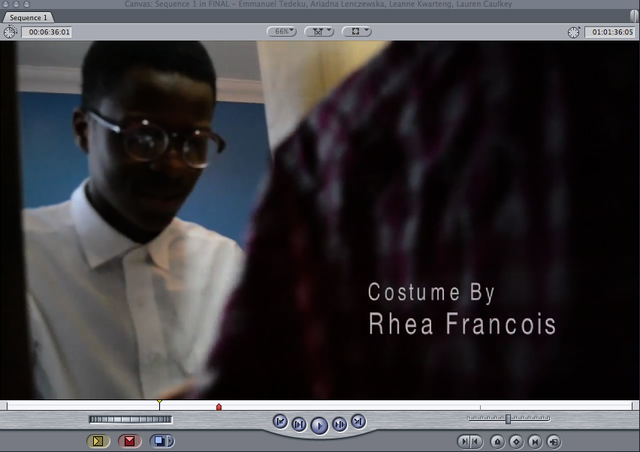This screenshot has height=452, width=640.
Task: Start playback with the Play button
Action: [x=319, y=425]
